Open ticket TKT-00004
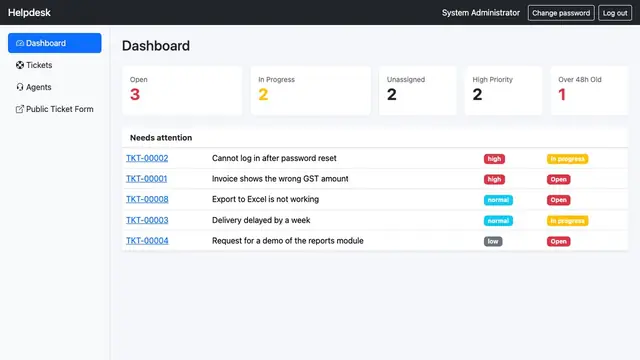Screen dimensions: 640x360 tap(147, 241)
